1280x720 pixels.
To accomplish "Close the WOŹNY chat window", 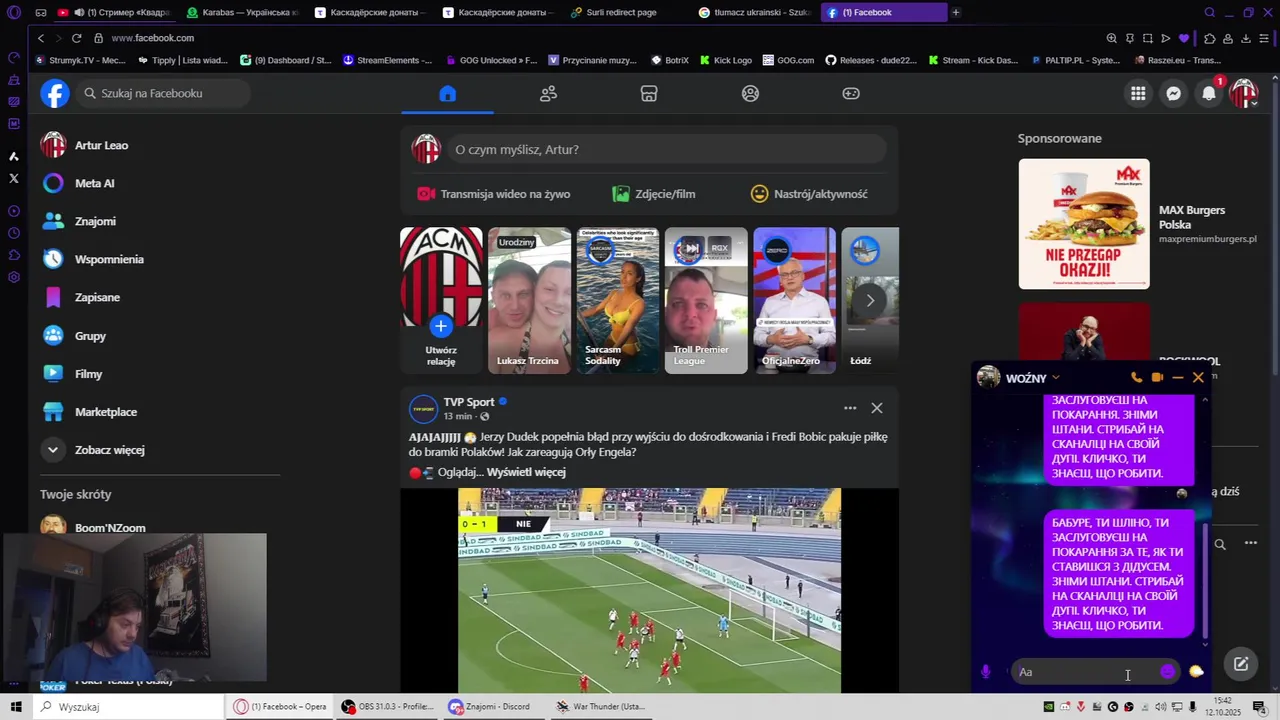I will coord(1198,378).
